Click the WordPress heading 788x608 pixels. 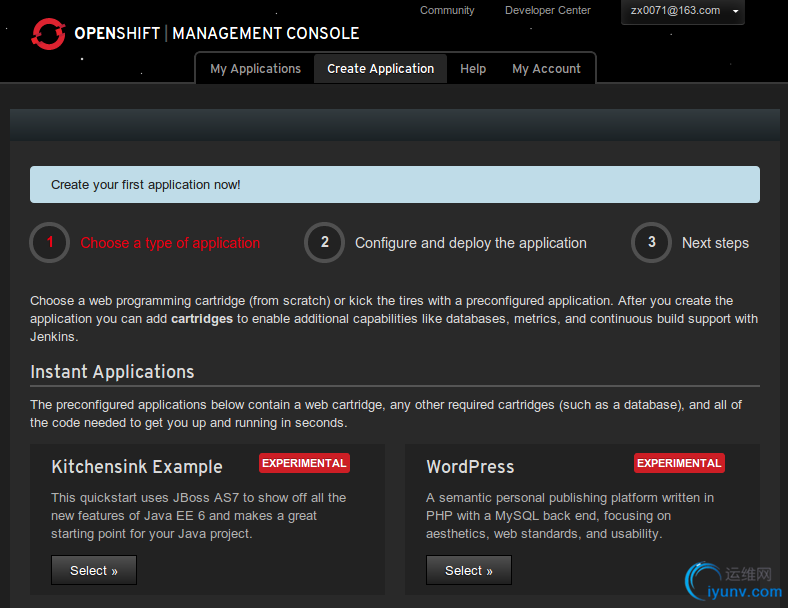click(470, 467)
